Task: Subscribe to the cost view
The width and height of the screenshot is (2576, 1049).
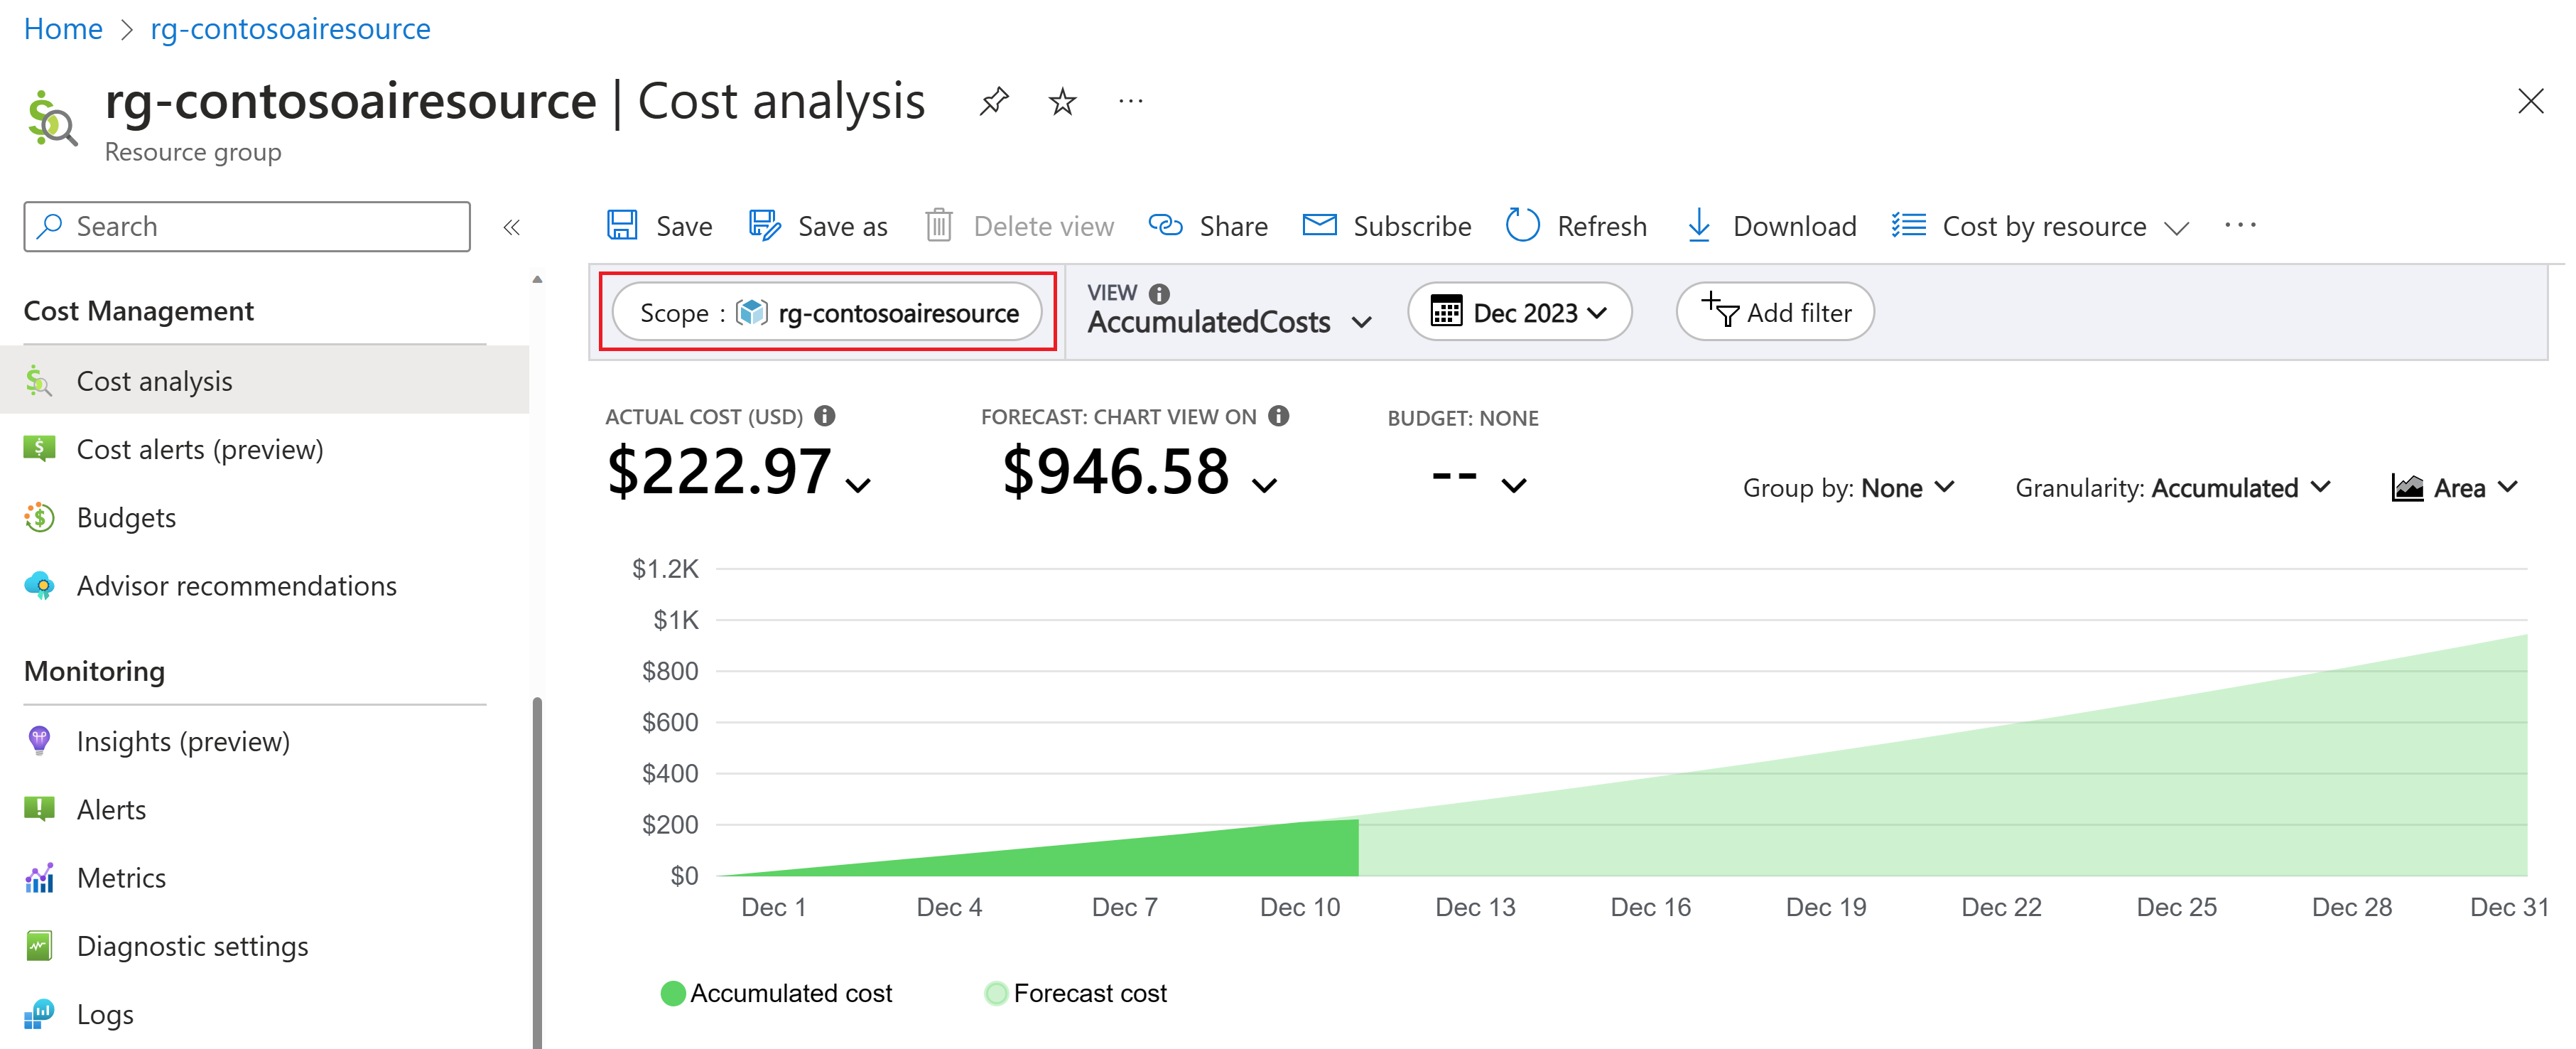Action: [x=1386, y=226]
